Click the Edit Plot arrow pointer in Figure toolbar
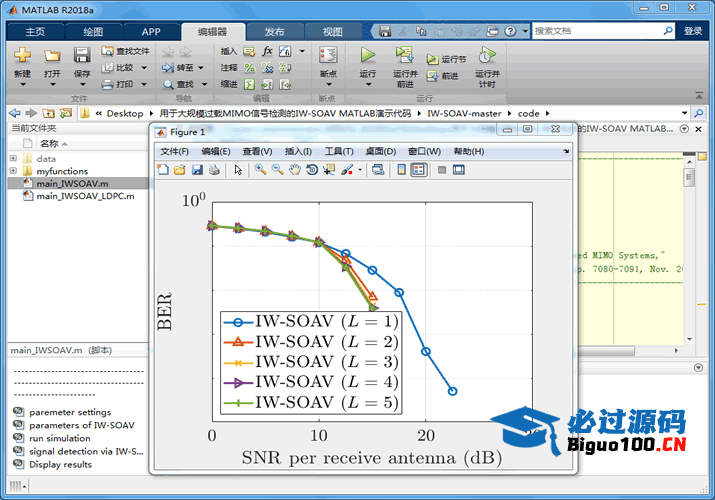715x500 pixels. pos(238,170)
